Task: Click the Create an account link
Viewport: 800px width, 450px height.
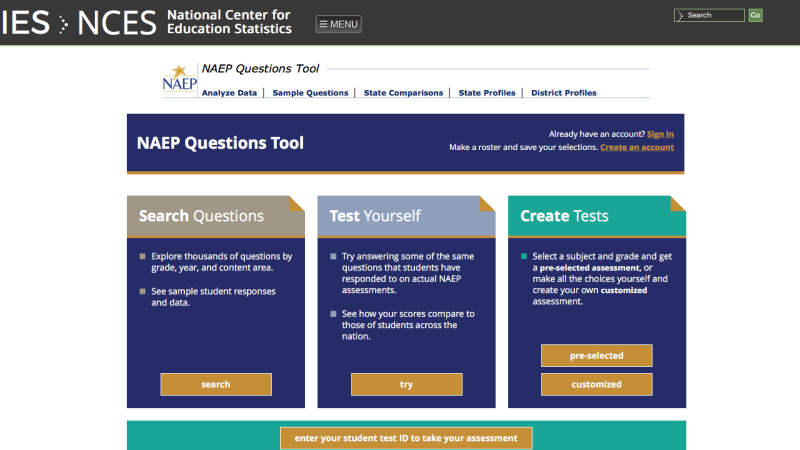Action: [x=637, y=147]
